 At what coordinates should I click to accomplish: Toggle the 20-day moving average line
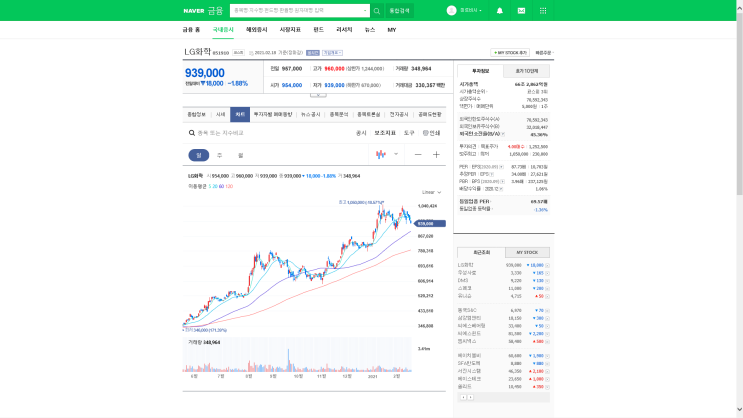tap(215, 186)
